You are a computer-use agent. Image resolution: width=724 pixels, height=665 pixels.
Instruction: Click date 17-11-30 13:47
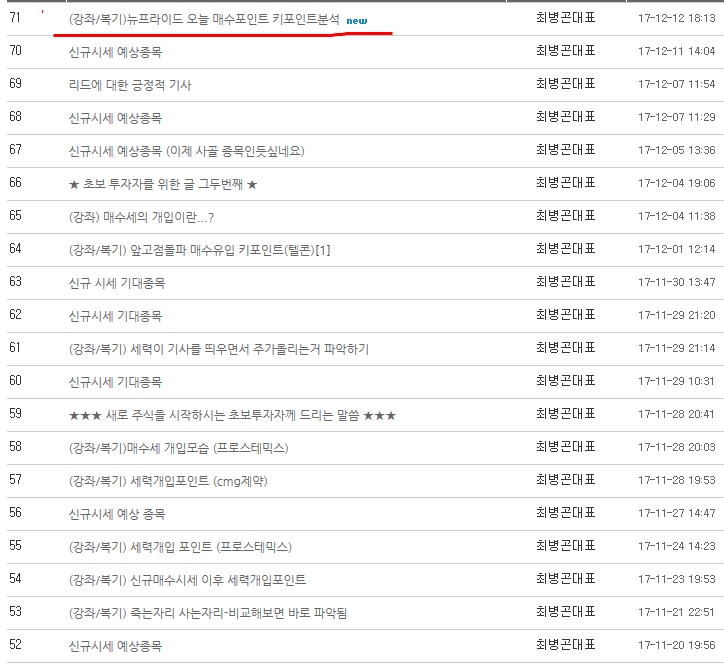point(677,282)
